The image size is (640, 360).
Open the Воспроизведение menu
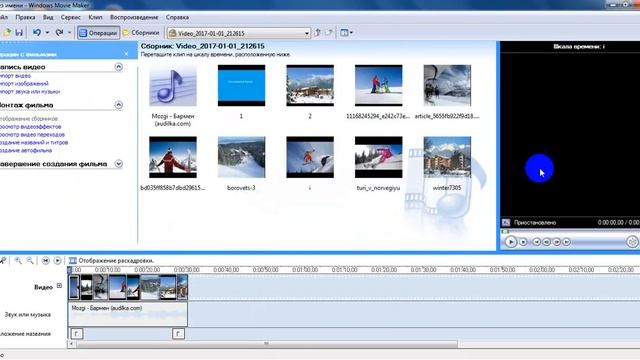134,17
